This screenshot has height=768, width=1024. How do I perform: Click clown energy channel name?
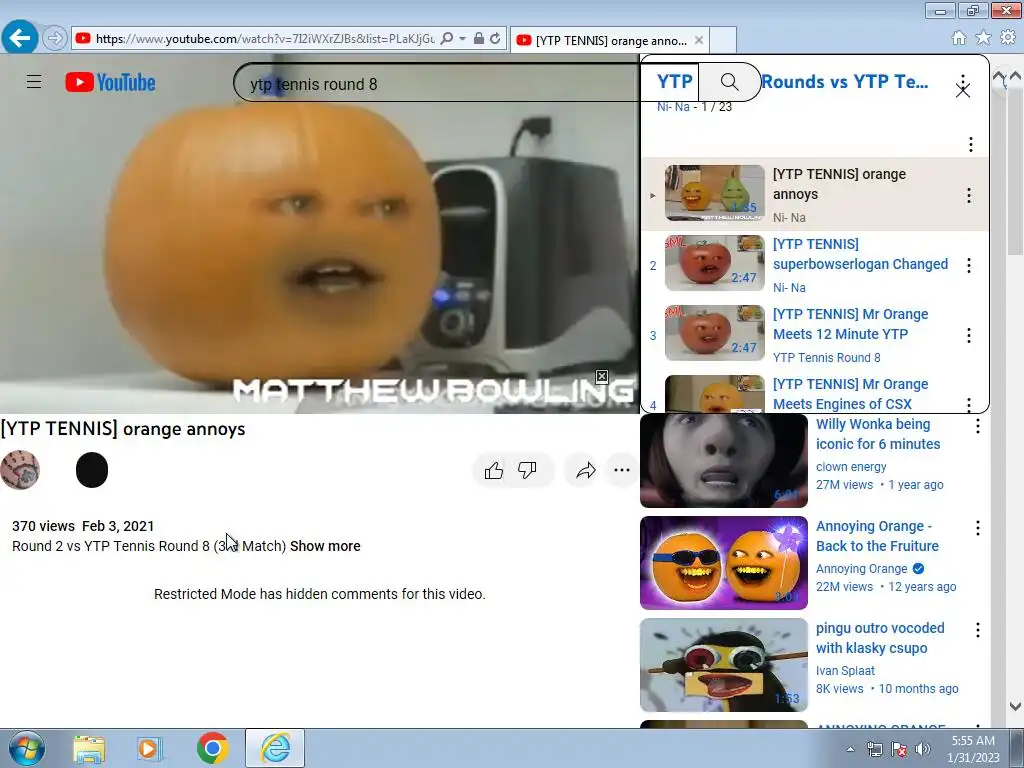[x=851, y=467]
